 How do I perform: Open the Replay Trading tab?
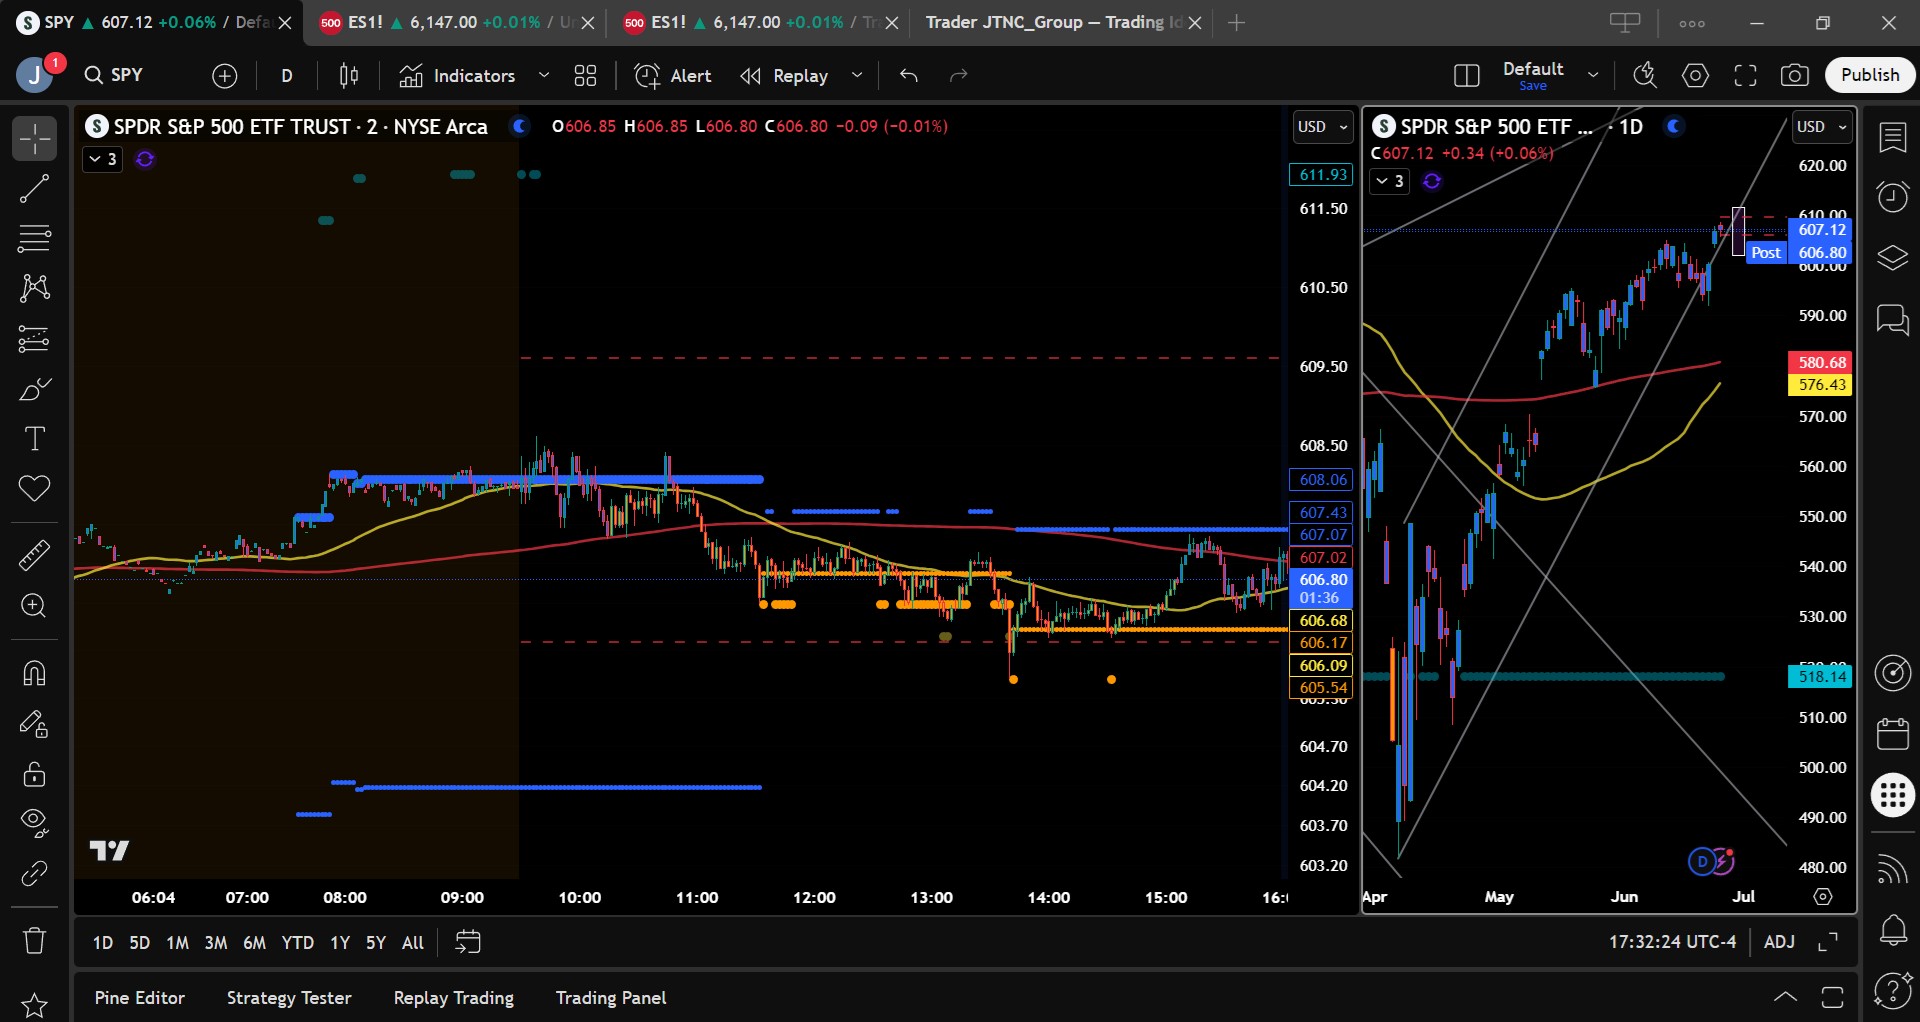click(x=454, y=998)
